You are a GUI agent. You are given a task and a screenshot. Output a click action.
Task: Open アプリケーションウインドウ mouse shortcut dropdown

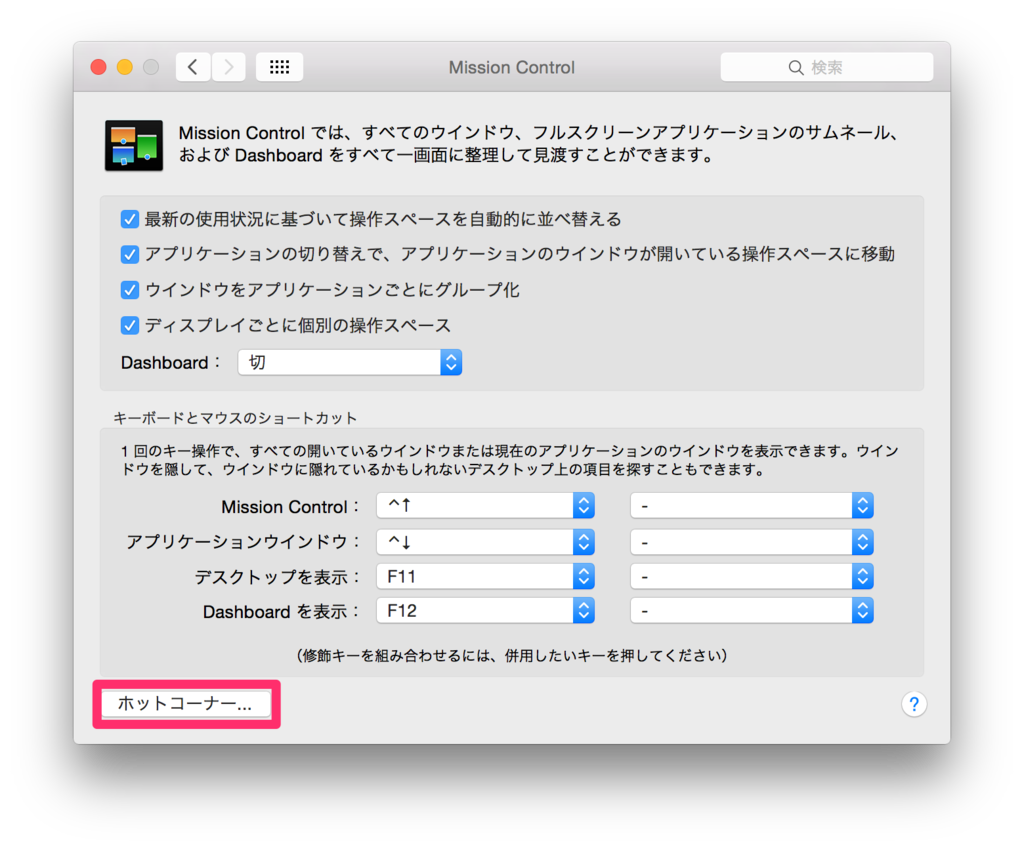pos(752,542)
